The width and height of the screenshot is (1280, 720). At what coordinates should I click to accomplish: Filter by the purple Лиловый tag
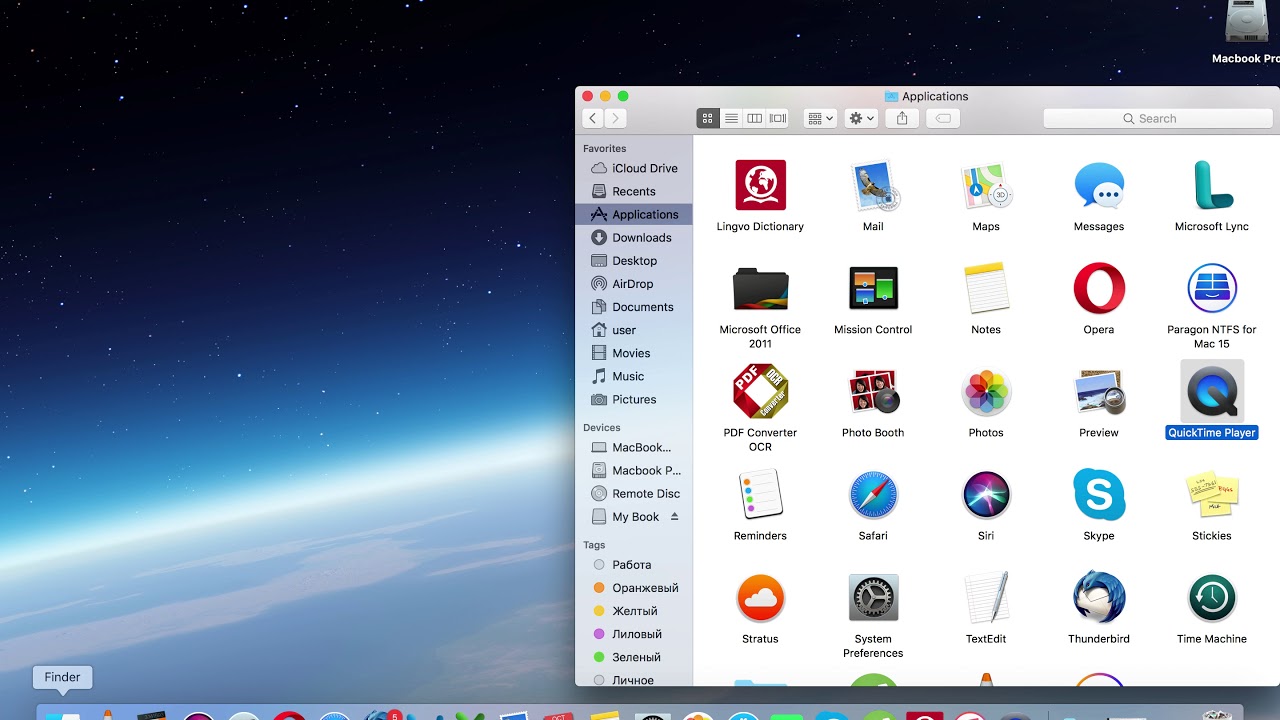pyautogui.click(x=634, y=633)
